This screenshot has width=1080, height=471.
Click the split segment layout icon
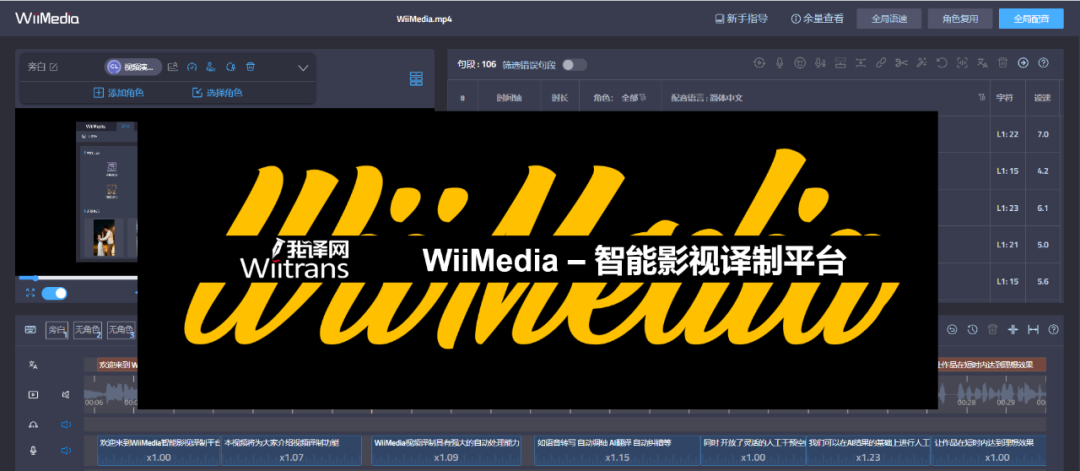(x=840, y=63)
